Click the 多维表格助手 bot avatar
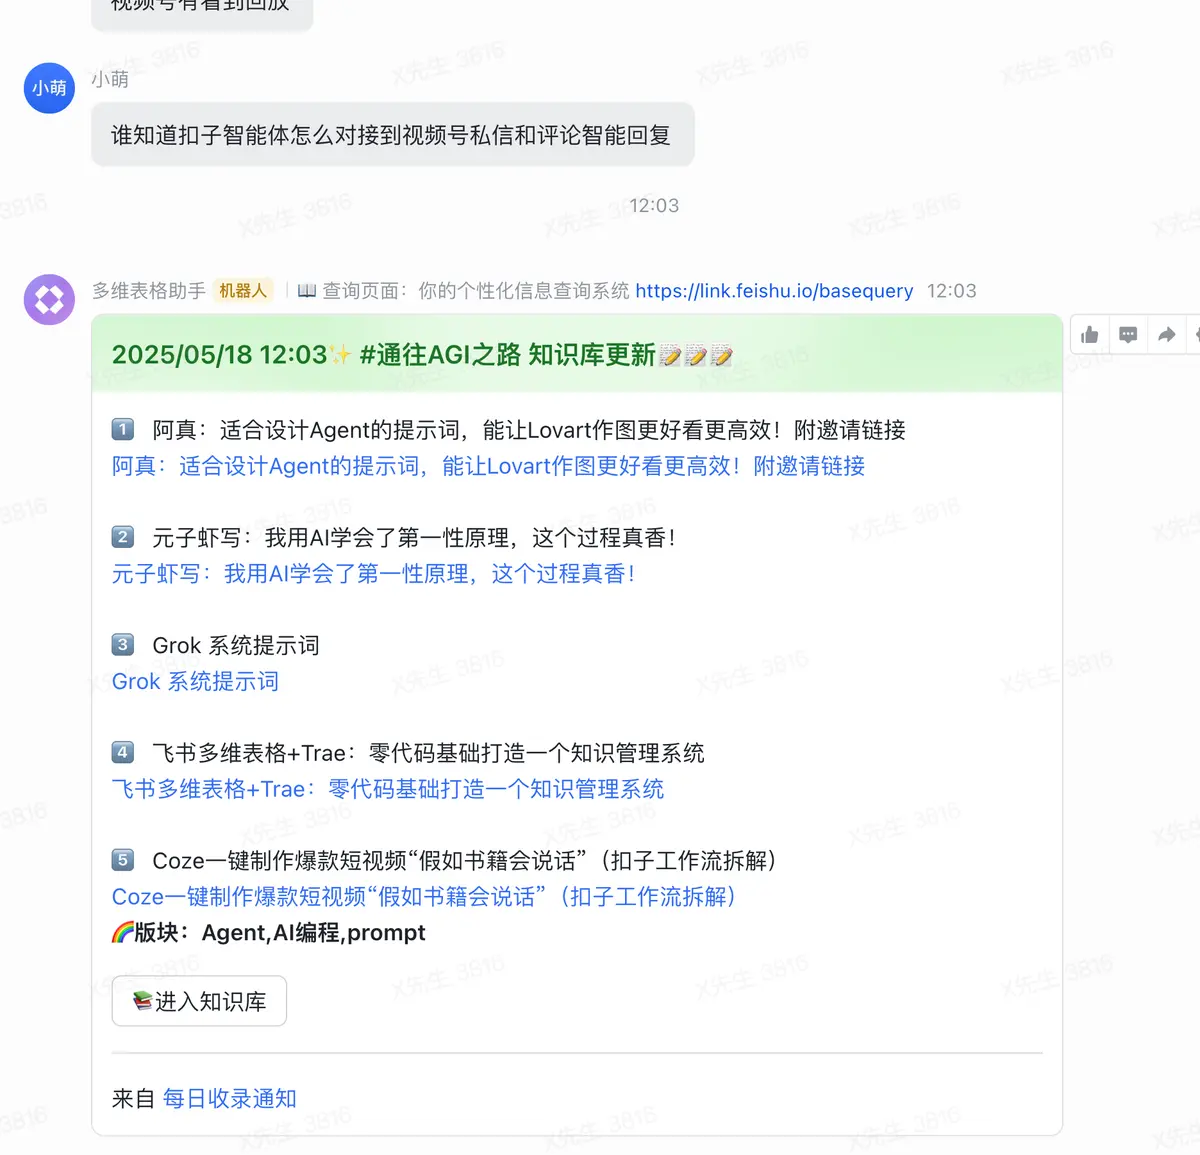 [49, 299]
